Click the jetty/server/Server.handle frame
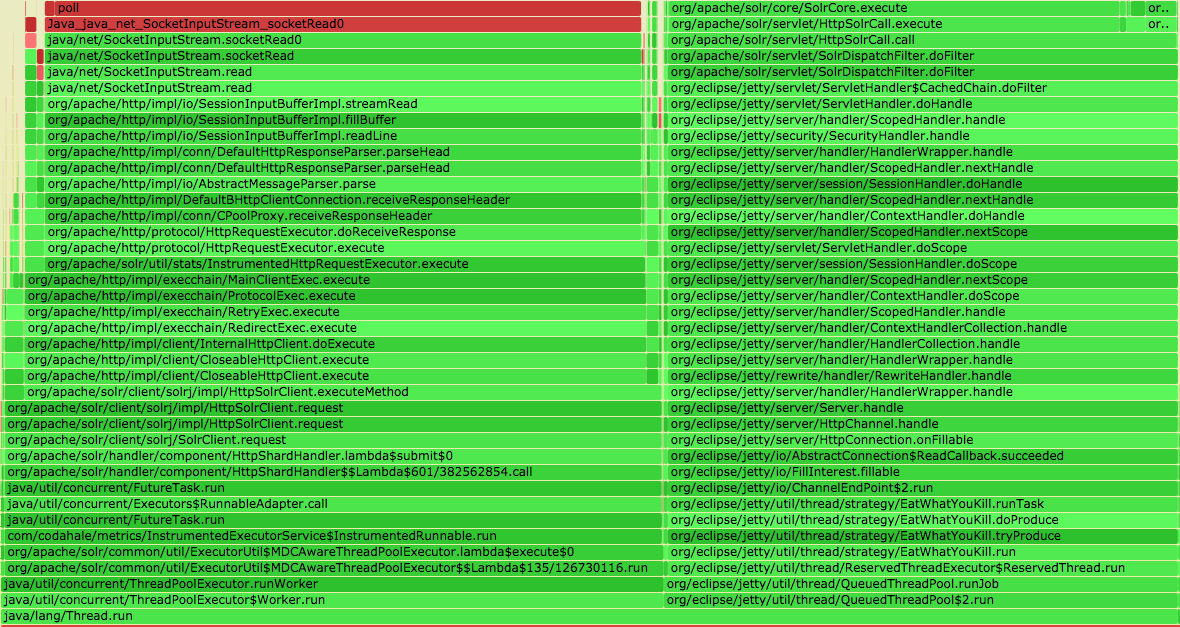Image resolution: width=1180 pixels, height=627 pixels. (923, 408)
